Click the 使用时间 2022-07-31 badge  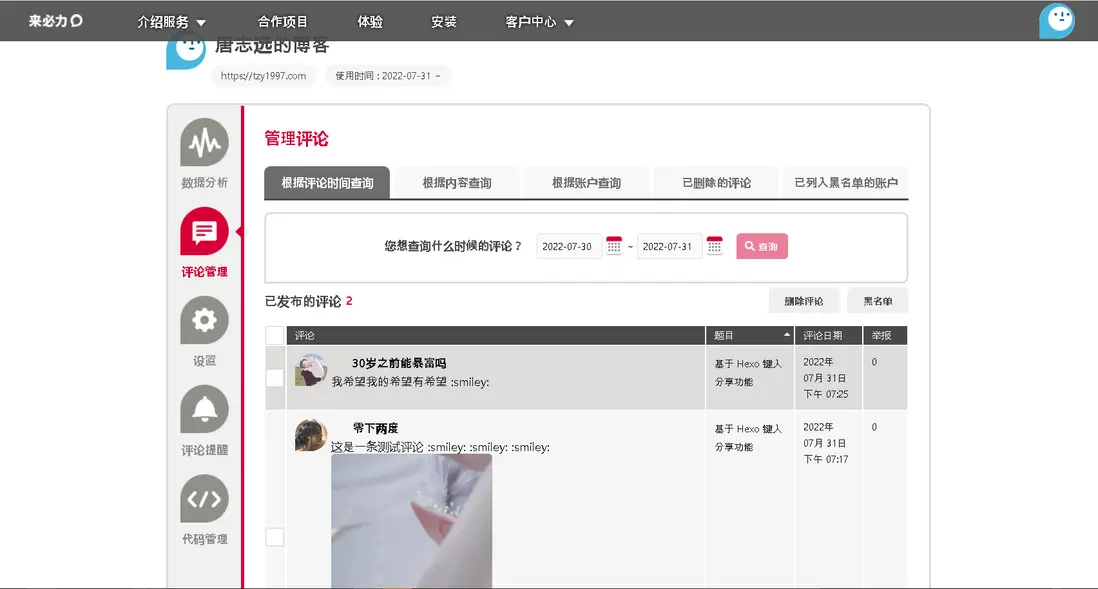(388, 76)
